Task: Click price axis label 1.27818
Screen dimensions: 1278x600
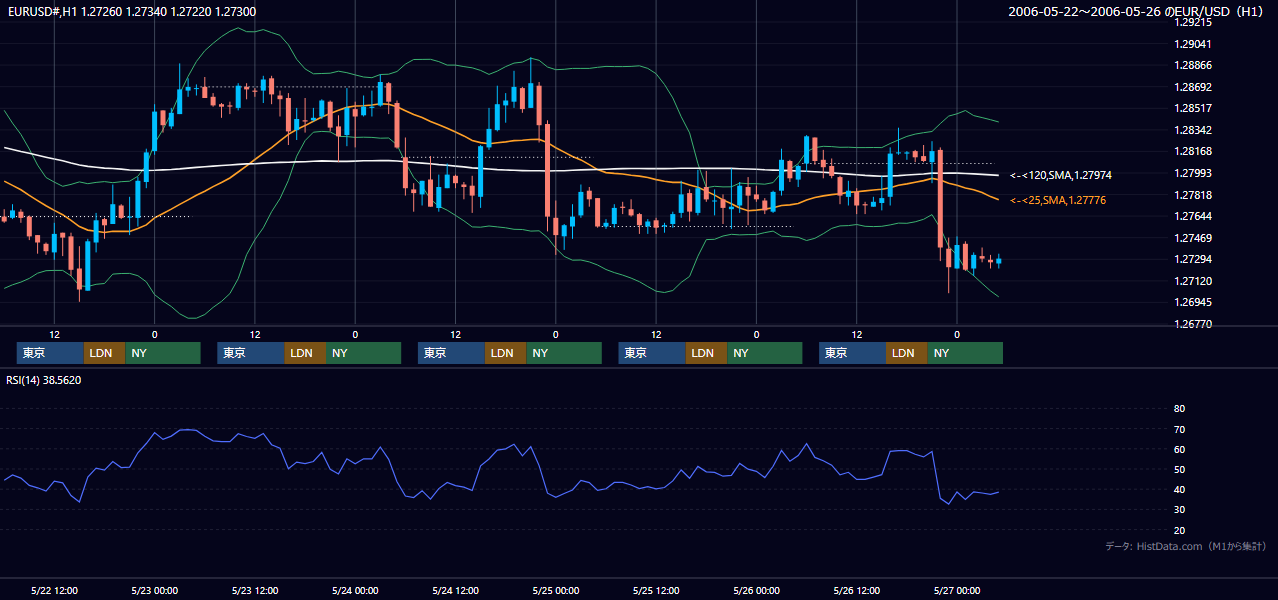Action: 1192,195
